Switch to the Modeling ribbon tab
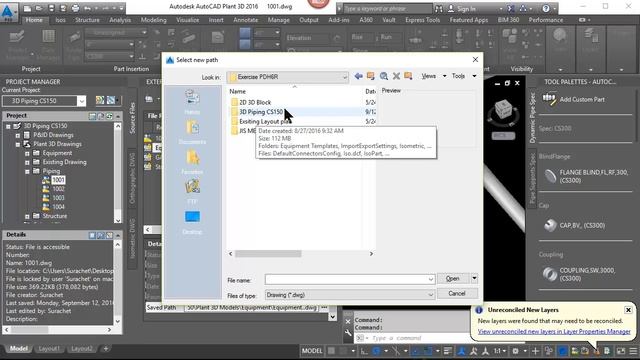 pos(153,20)
